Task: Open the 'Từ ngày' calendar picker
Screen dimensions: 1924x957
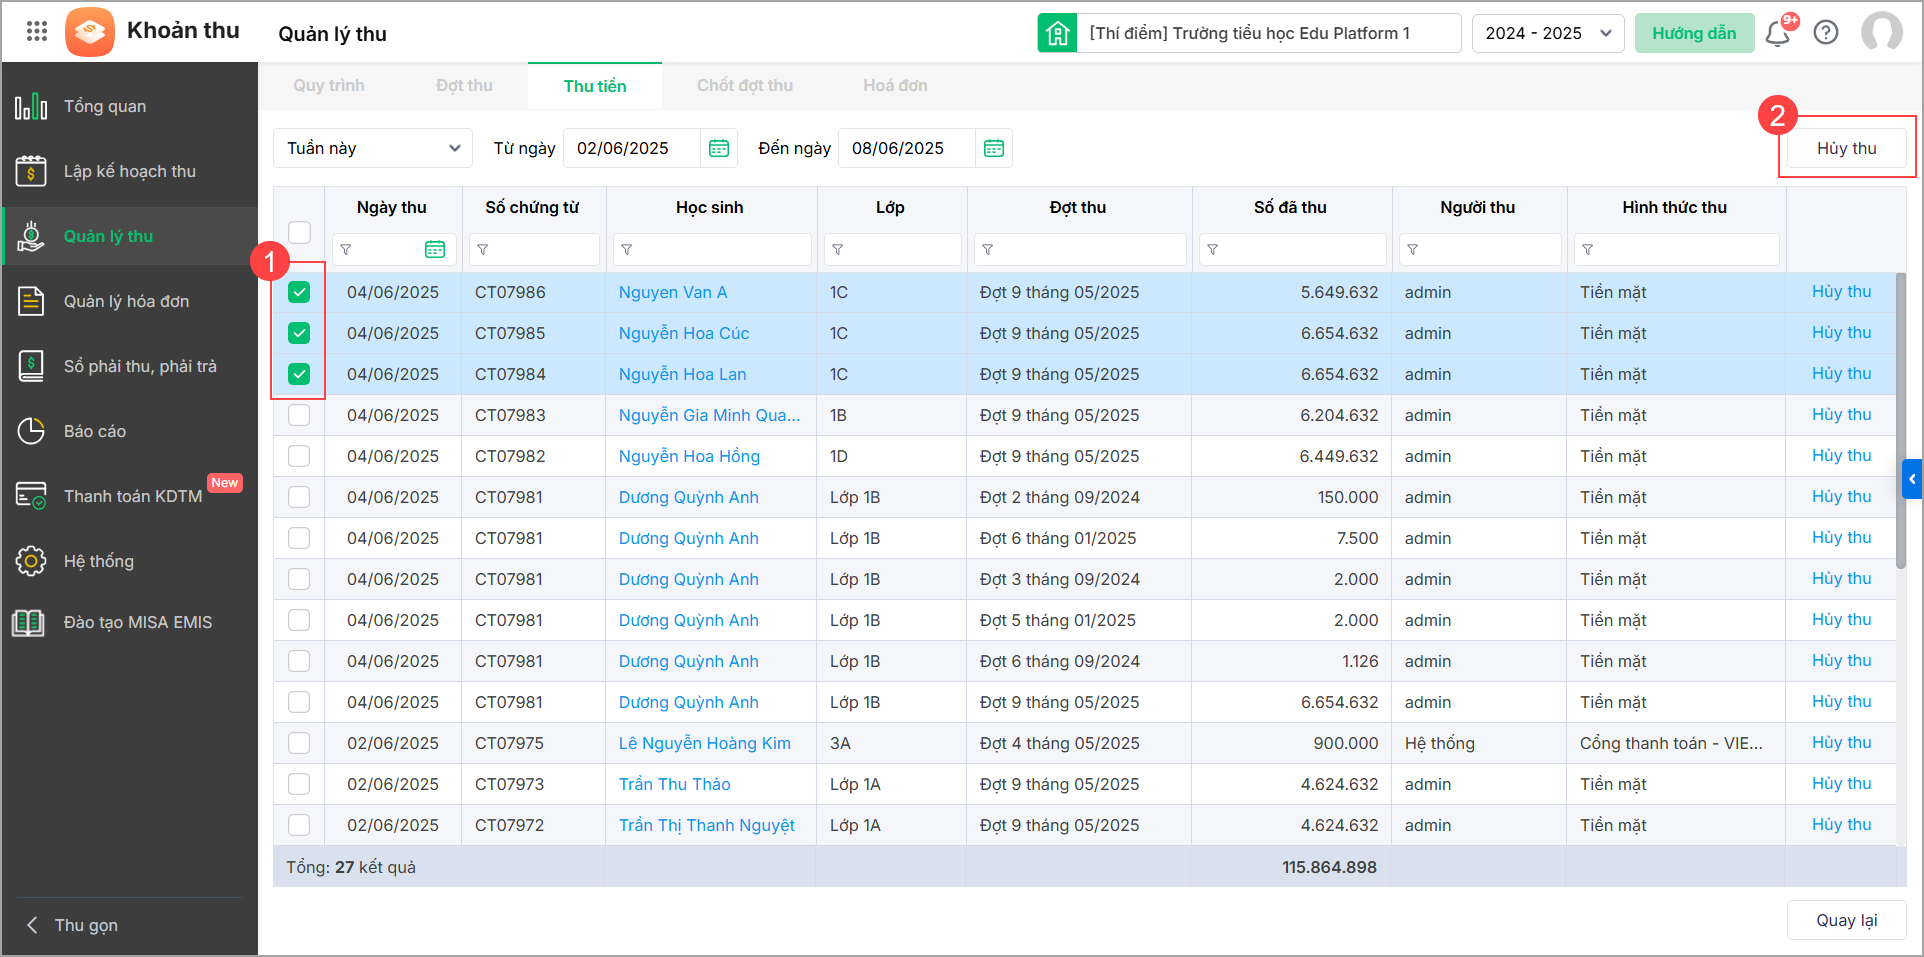Action: pyautogui.click(x=719, y=148)
